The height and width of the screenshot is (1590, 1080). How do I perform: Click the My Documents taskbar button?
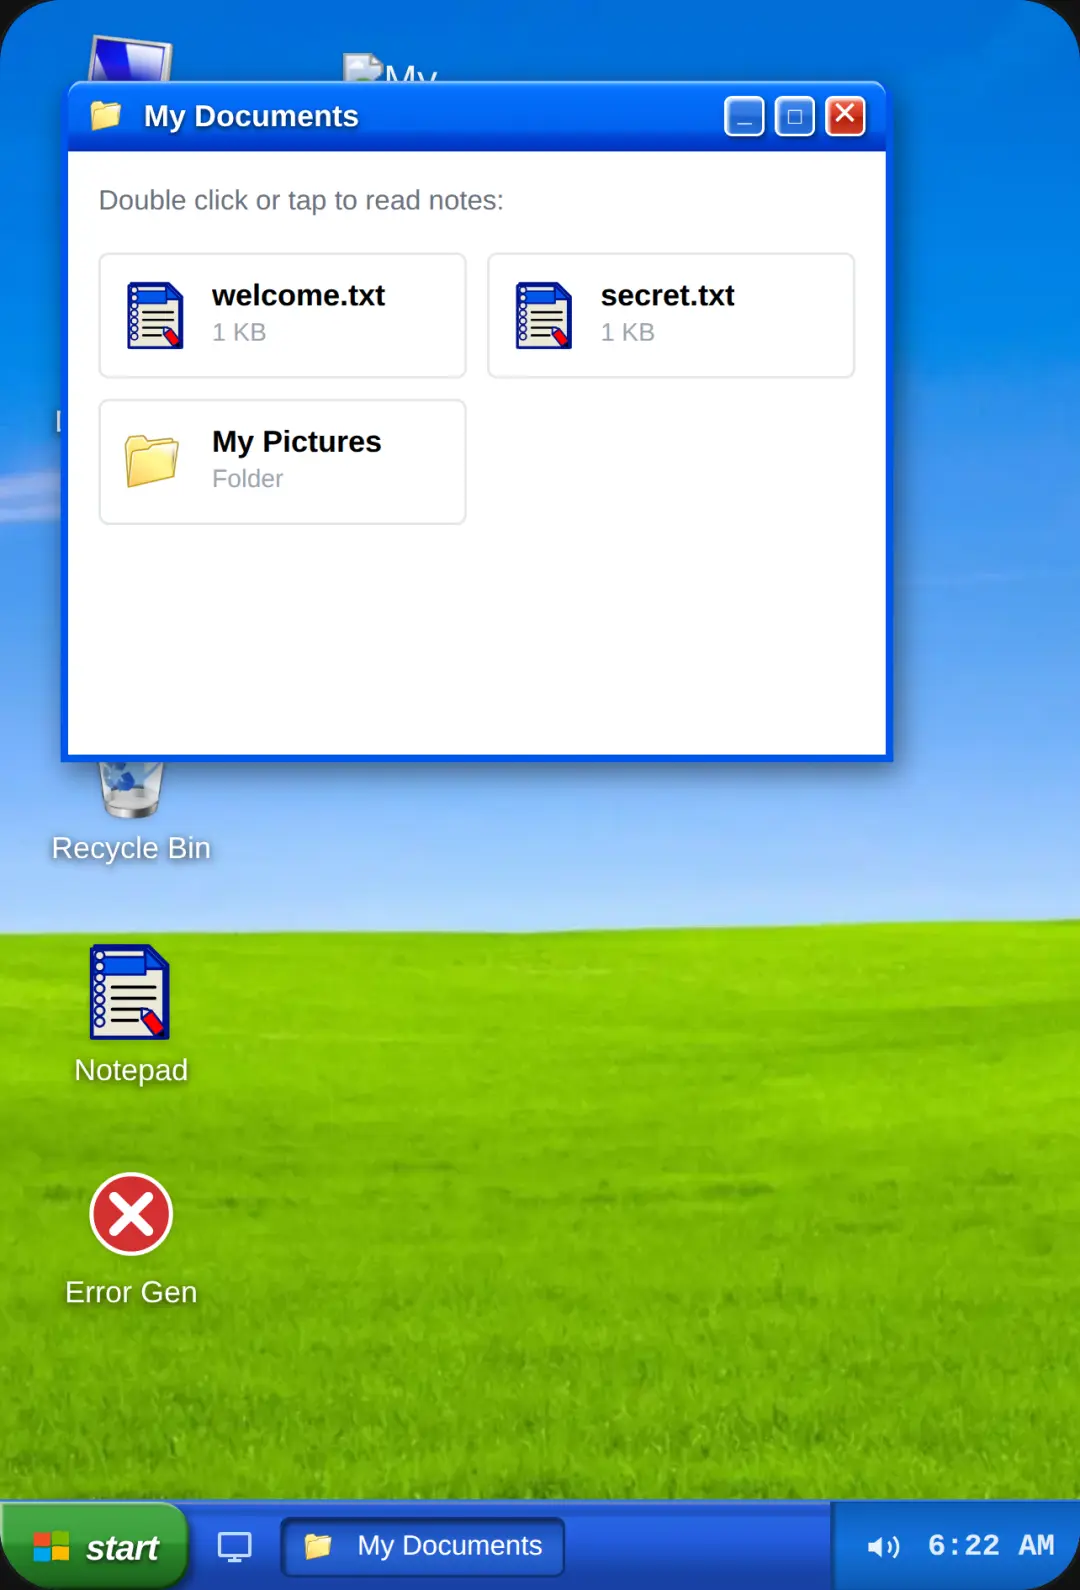(423, 1546)
